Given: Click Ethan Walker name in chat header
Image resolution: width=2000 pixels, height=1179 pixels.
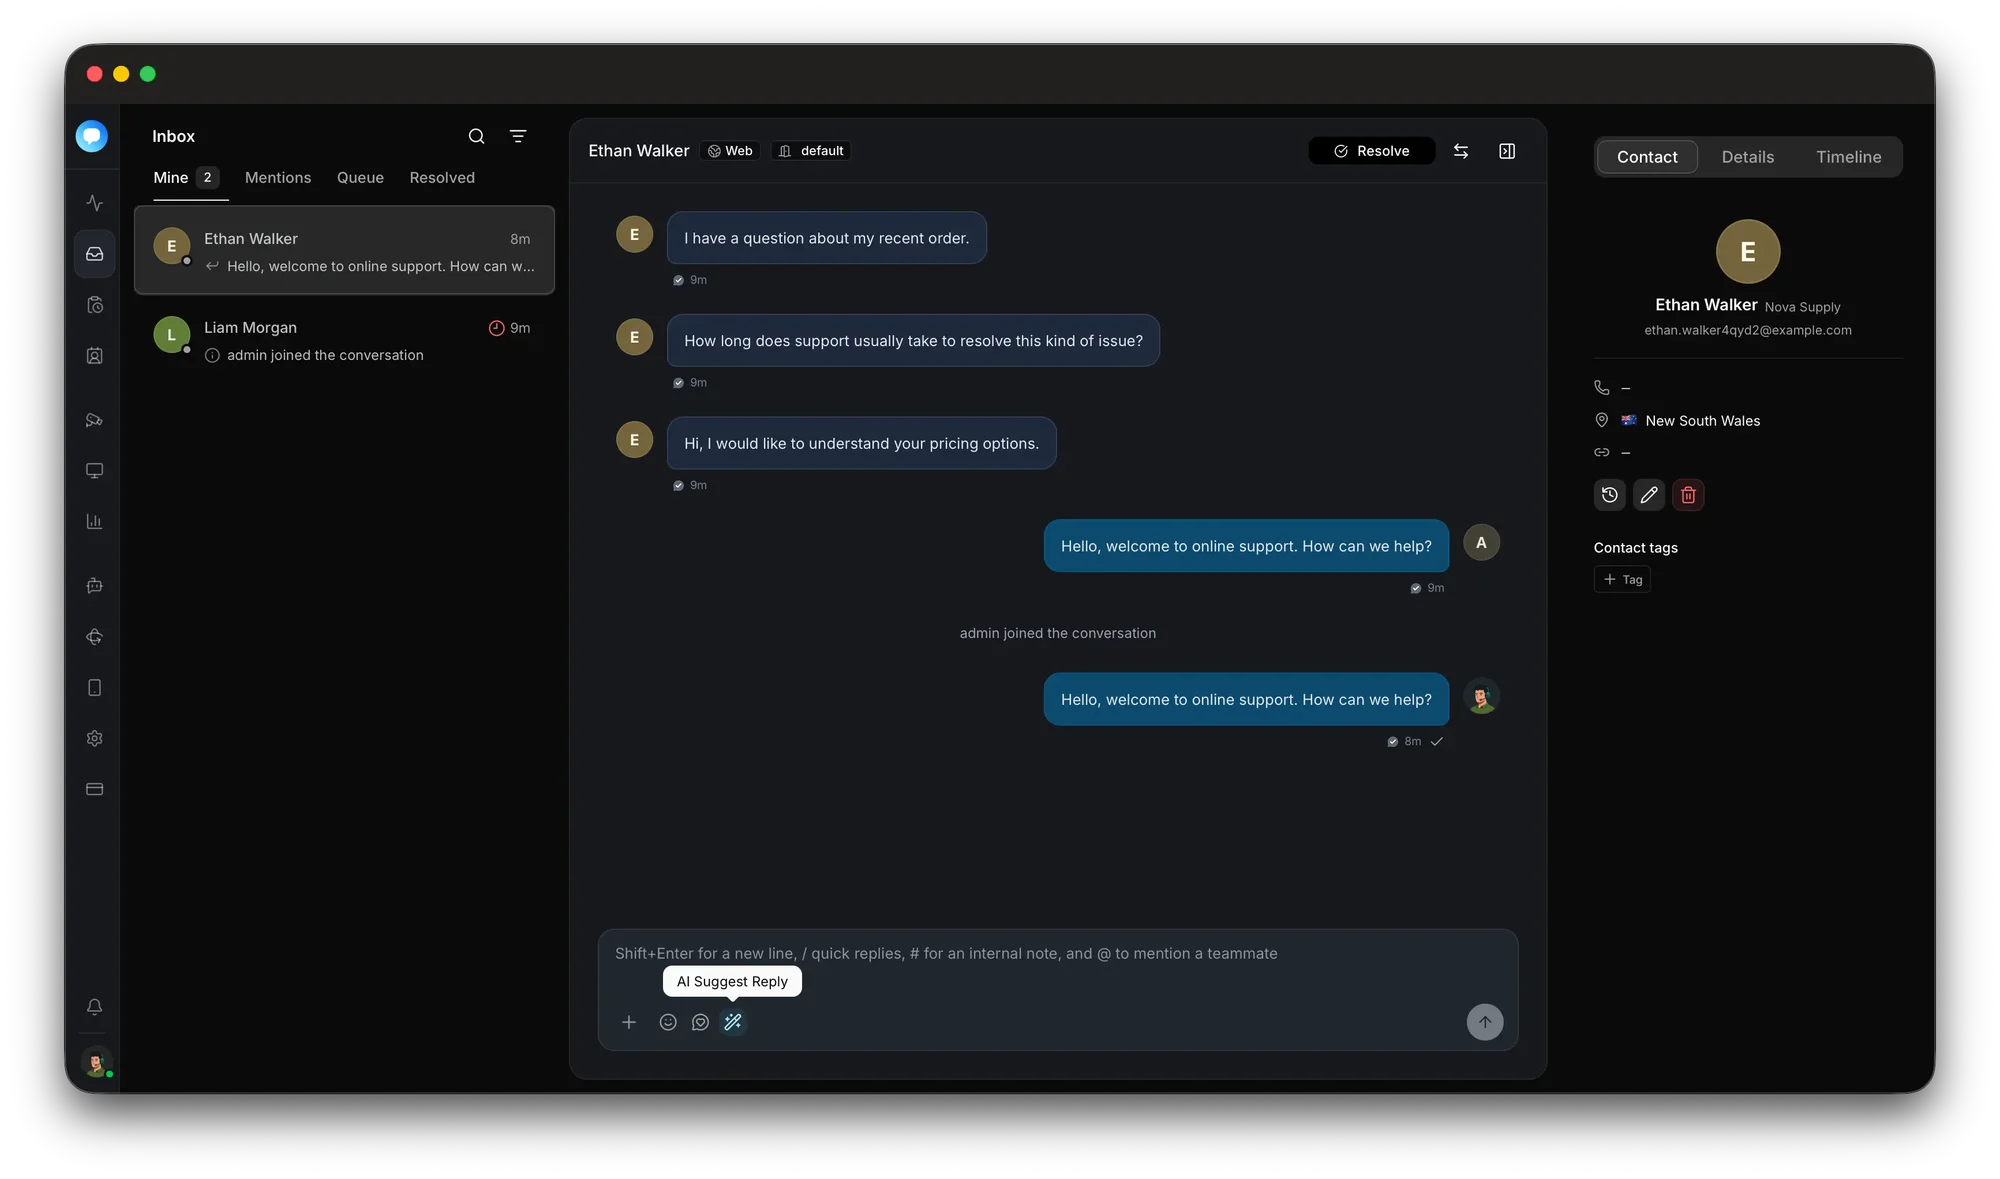Looking at the screenshot, I should click(639, 151).
